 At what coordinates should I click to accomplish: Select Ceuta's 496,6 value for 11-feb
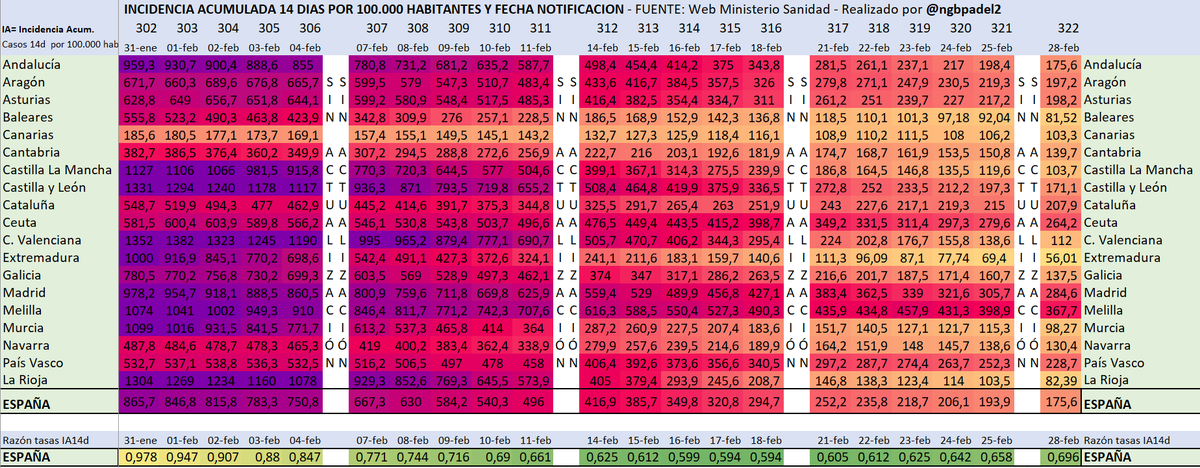coord(532,221)
